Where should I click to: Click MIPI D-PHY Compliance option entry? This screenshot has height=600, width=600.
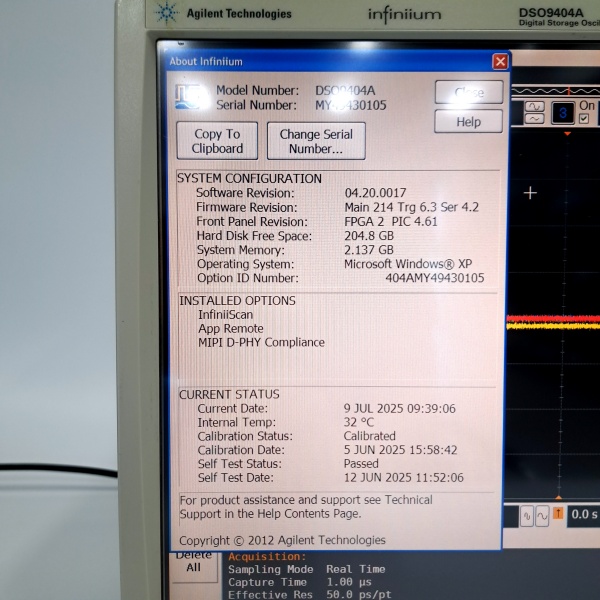(x=261, y=342)
